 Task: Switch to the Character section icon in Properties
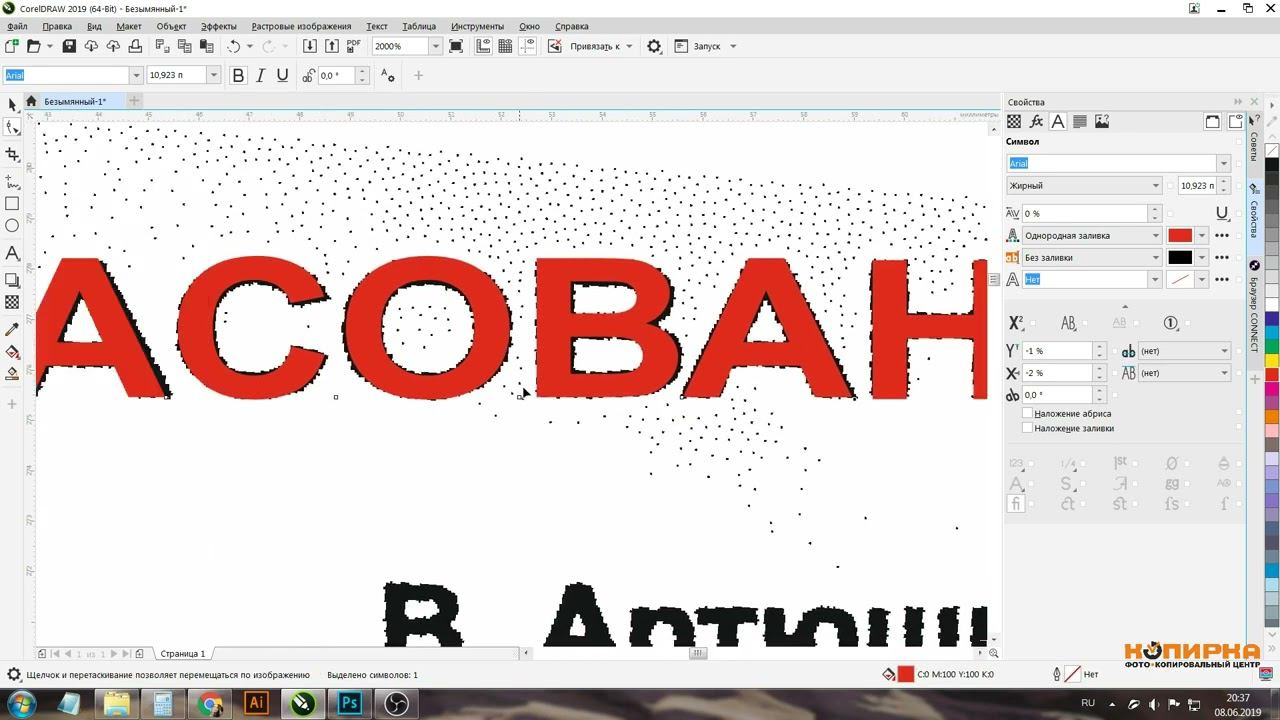point(1058,121)
